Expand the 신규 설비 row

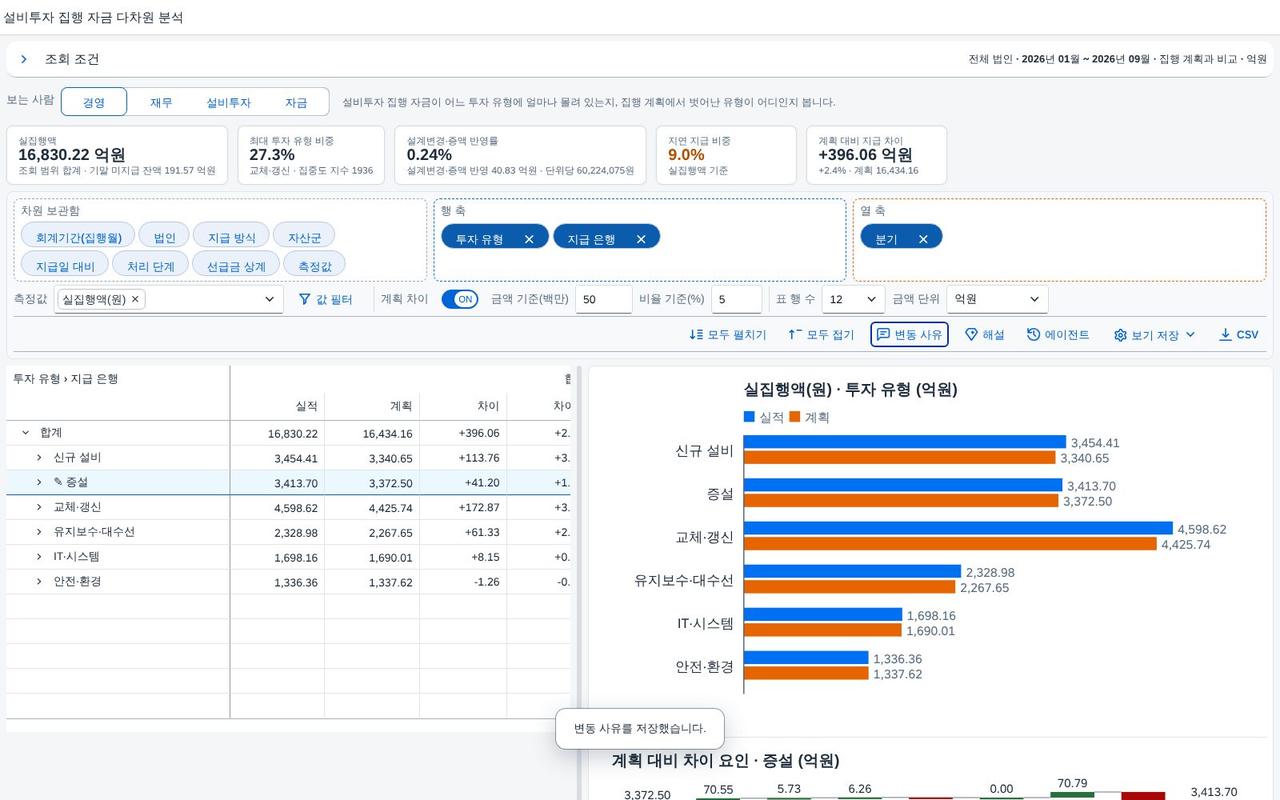(x=39, y=458)
